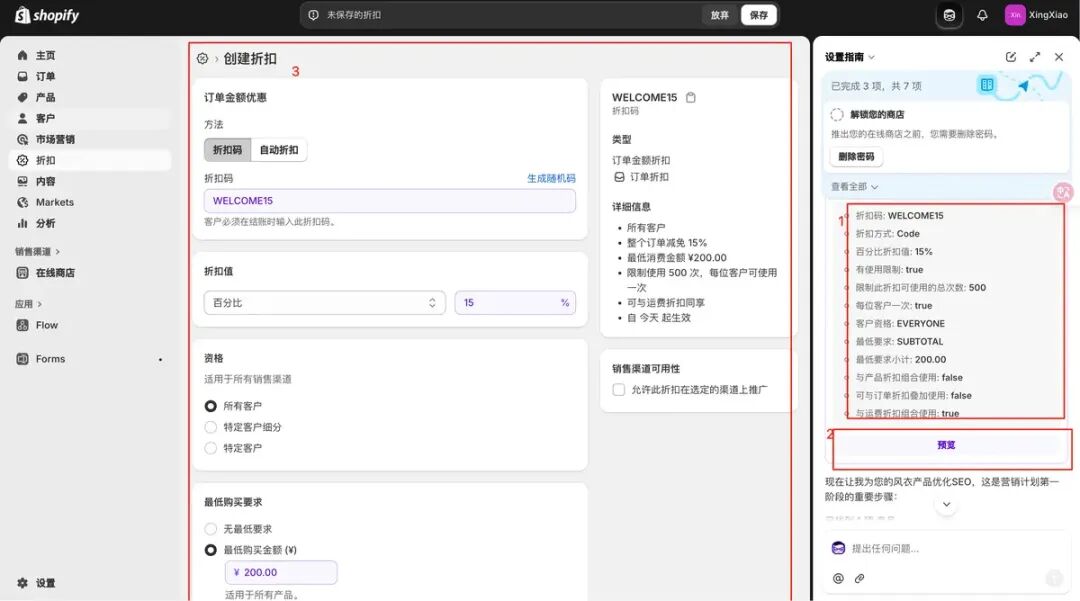This screenshot has height=601, width=1080.
Task: Click the @ mention icon in chat
Action: tap(838, 578)
